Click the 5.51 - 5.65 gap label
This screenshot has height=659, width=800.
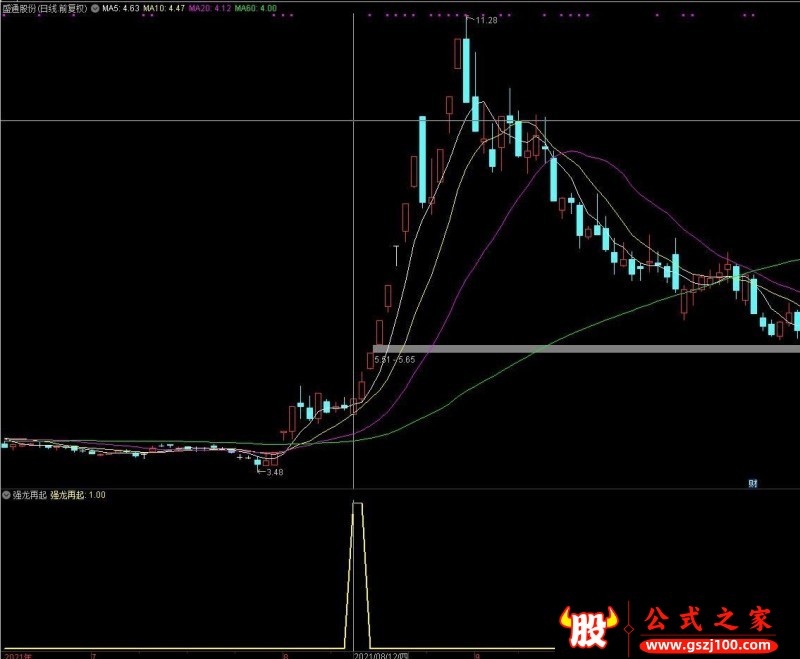pos(395,359)
